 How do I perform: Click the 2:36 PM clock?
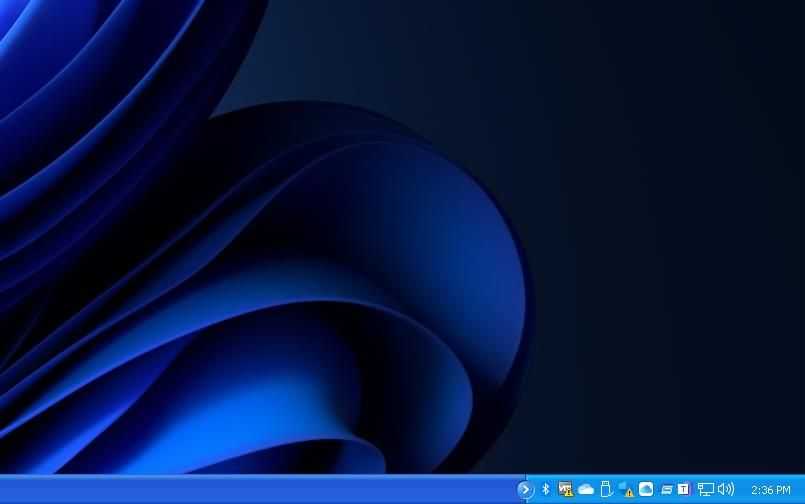pyautogui.click(x=770, y=490)
